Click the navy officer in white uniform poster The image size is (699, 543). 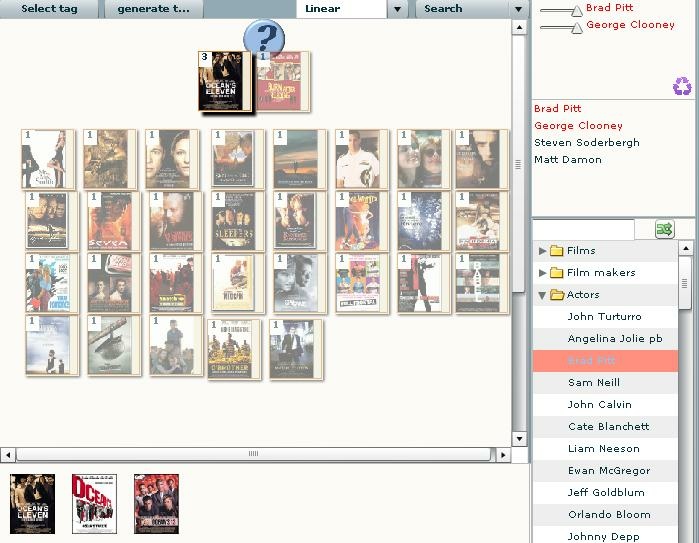(x=362, y=159)
